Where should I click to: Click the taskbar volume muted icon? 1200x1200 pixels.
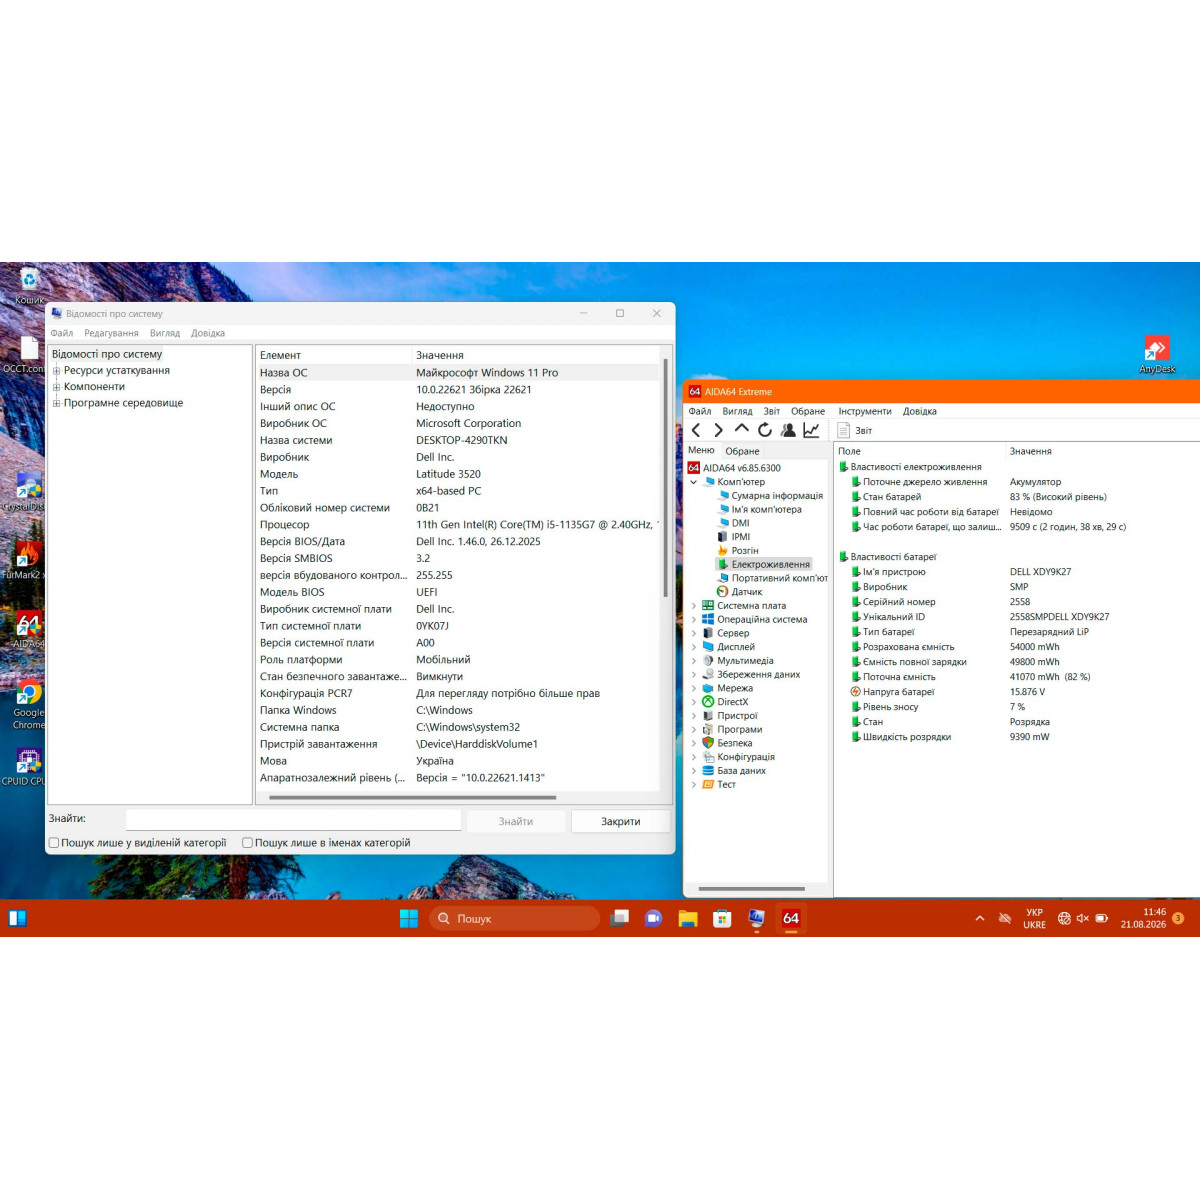[1083, 918]
